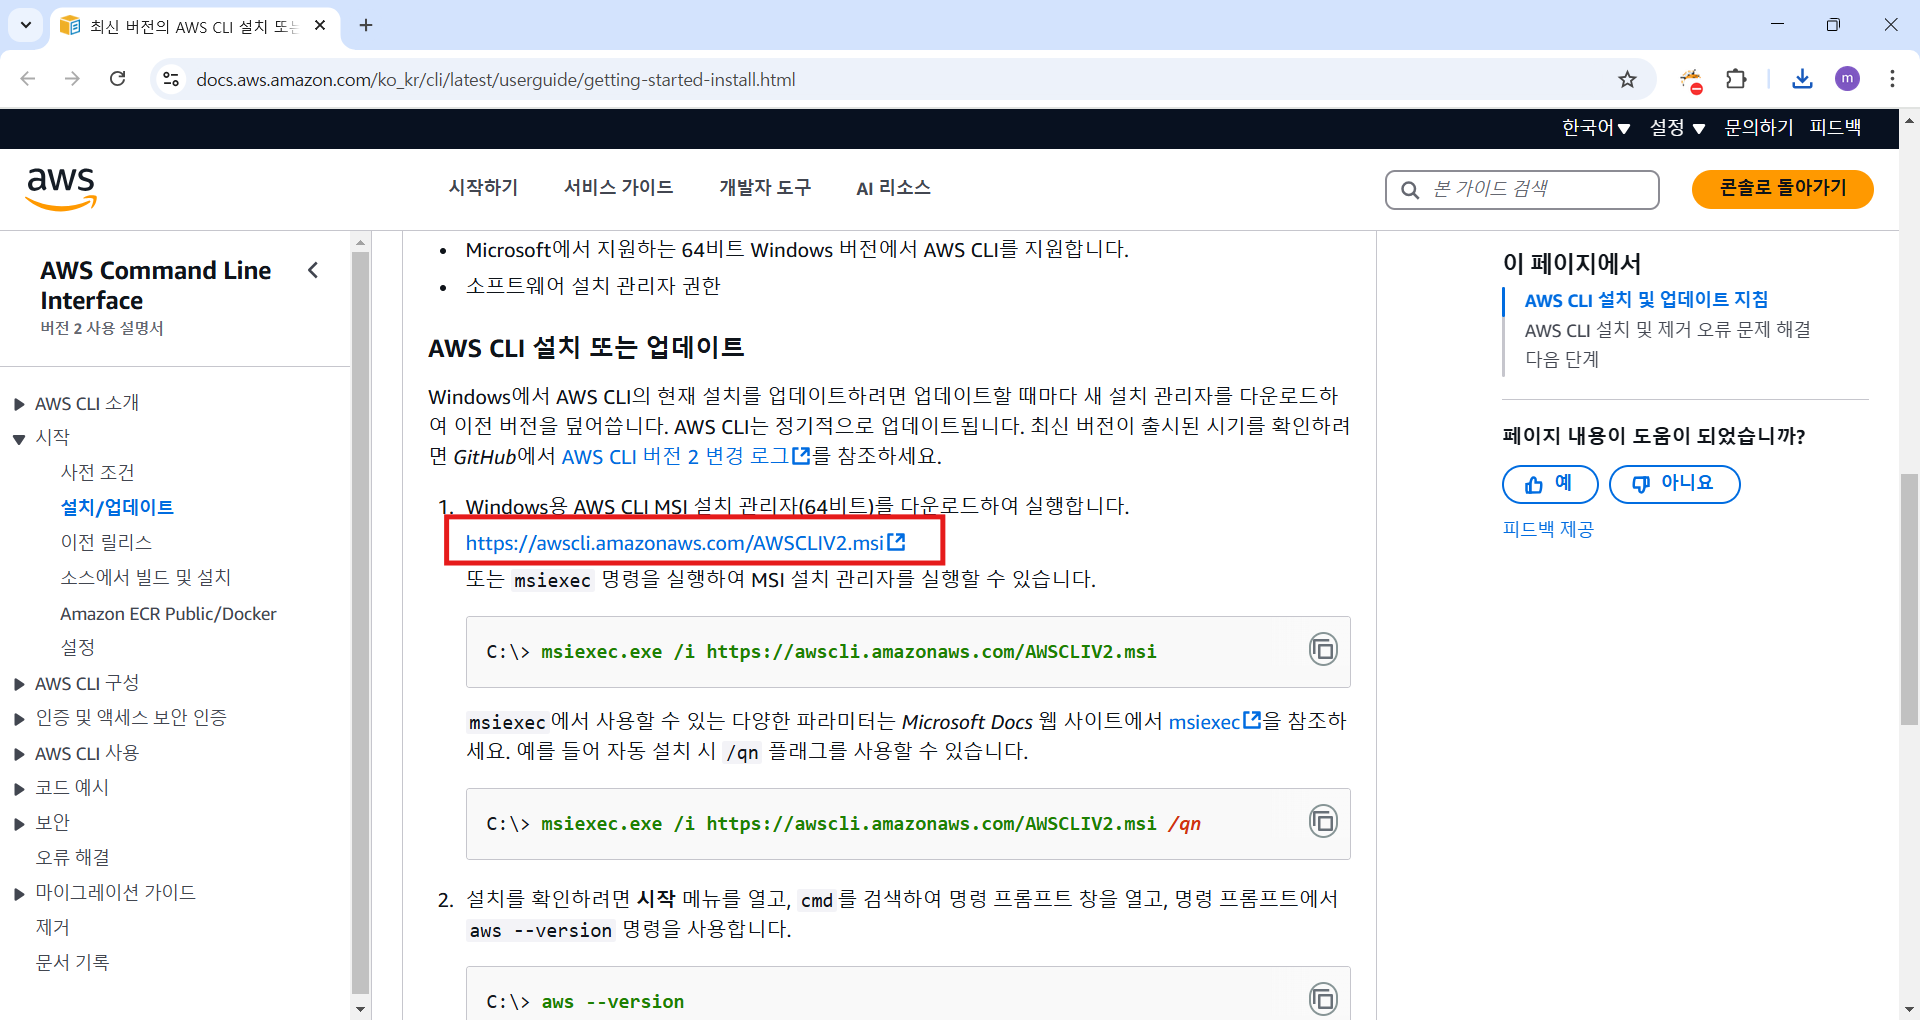The width and height of the screenshot is (1920, 1020).
Task: Open 소스에서 빌드 및 설치 page
Action: tap(145, 577)
